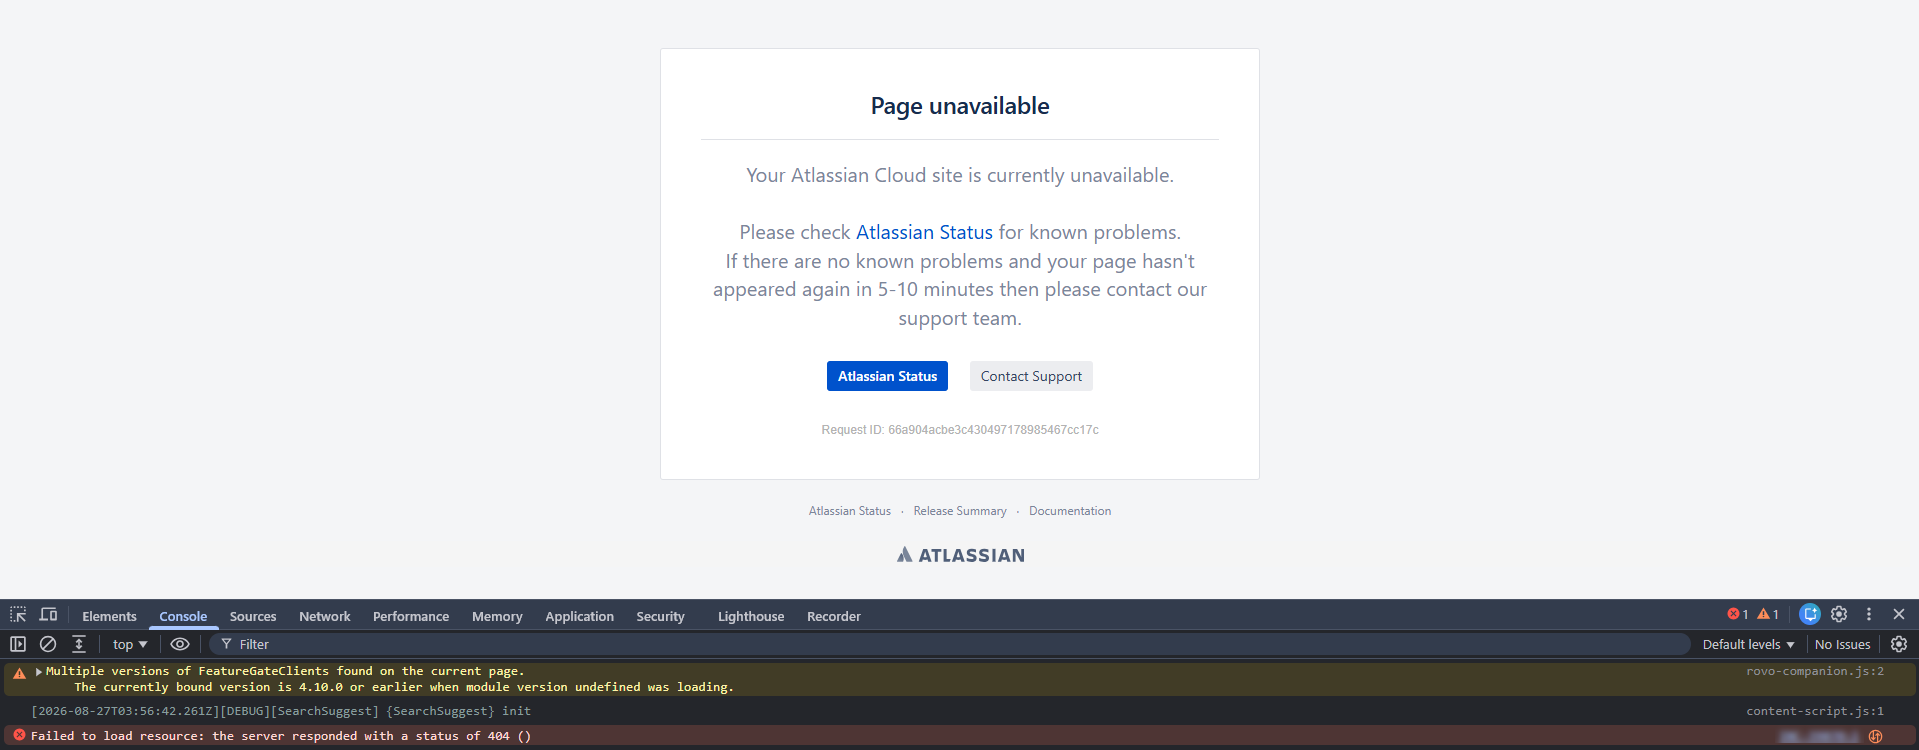Click the red error count badge
This screenshot has width=1919, height=750.
pos(1738,614)
